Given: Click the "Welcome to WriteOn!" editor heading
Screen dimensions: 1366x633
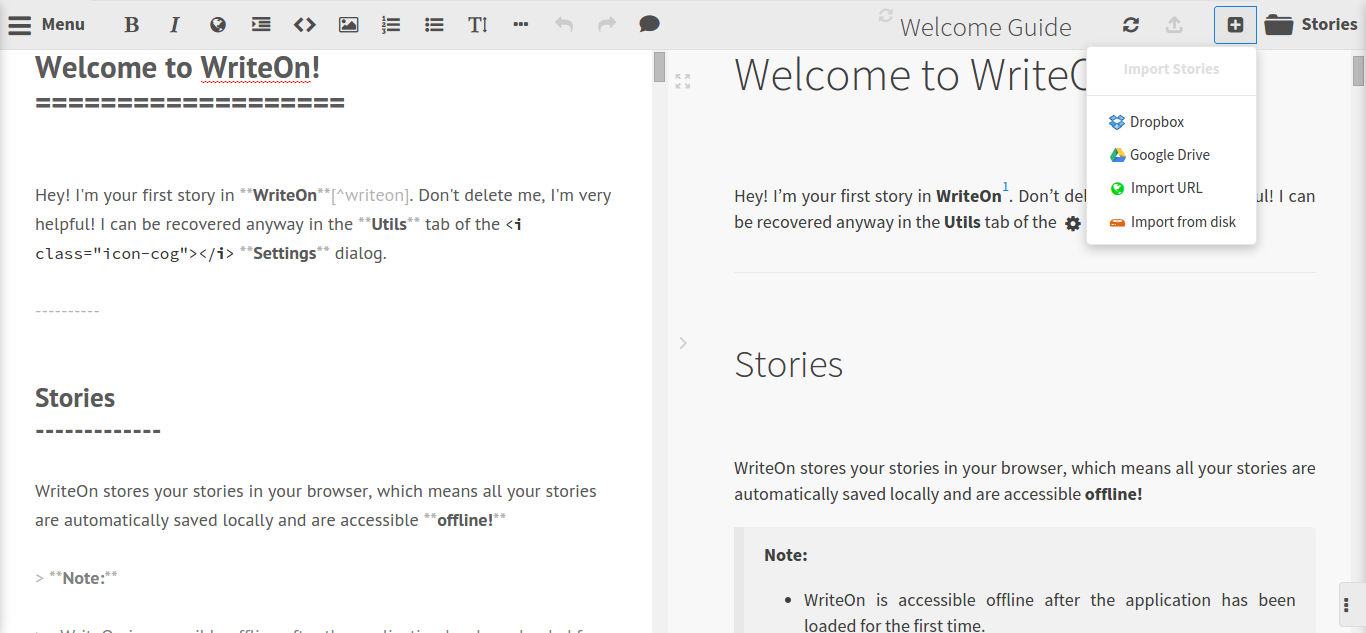Looking at the screenshot, I should (178, 68).
